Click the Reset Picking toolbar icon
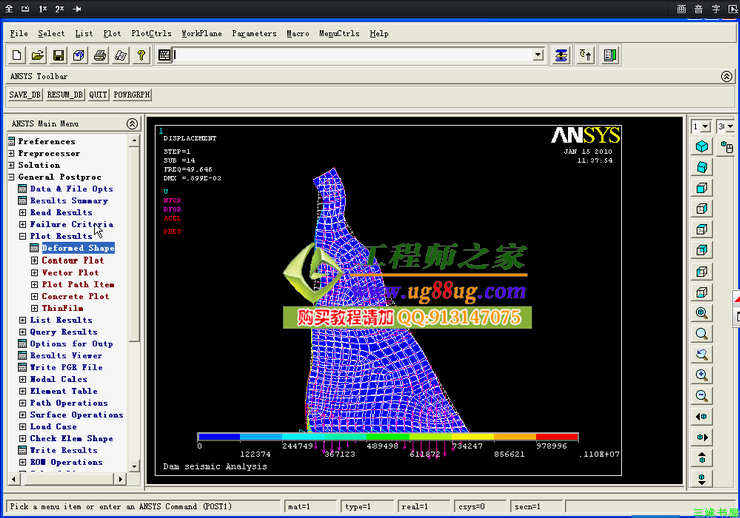Viewport: 740px width, 518px height. tap(586, 55)
